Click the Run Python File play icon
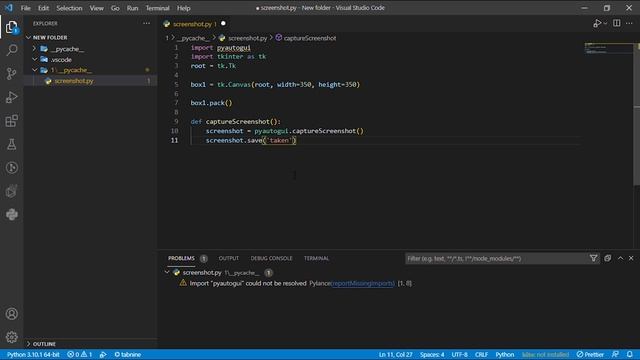 [597, 24]
